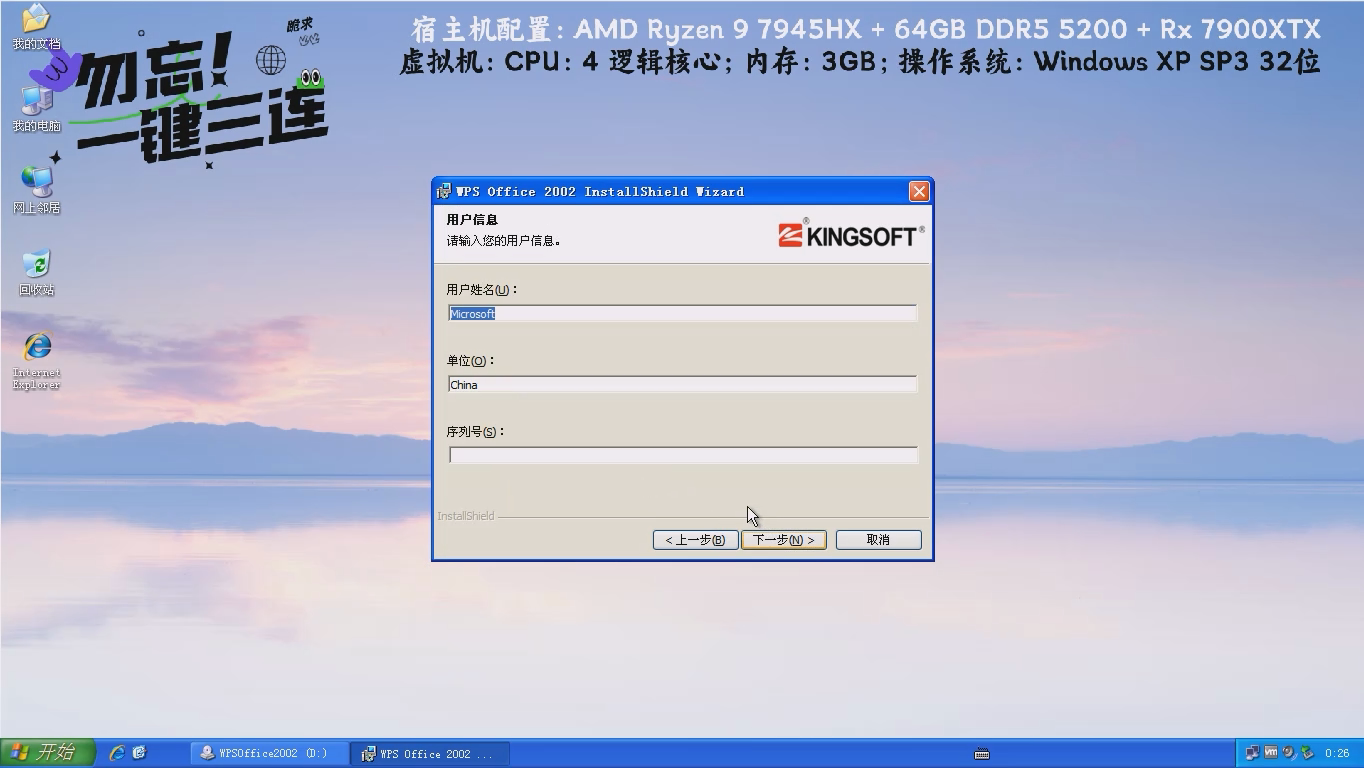Image resolution: width=1364 pixels, height=768 pixels.
Task: Click the network connection tray icon
Action: [1252, 753]
